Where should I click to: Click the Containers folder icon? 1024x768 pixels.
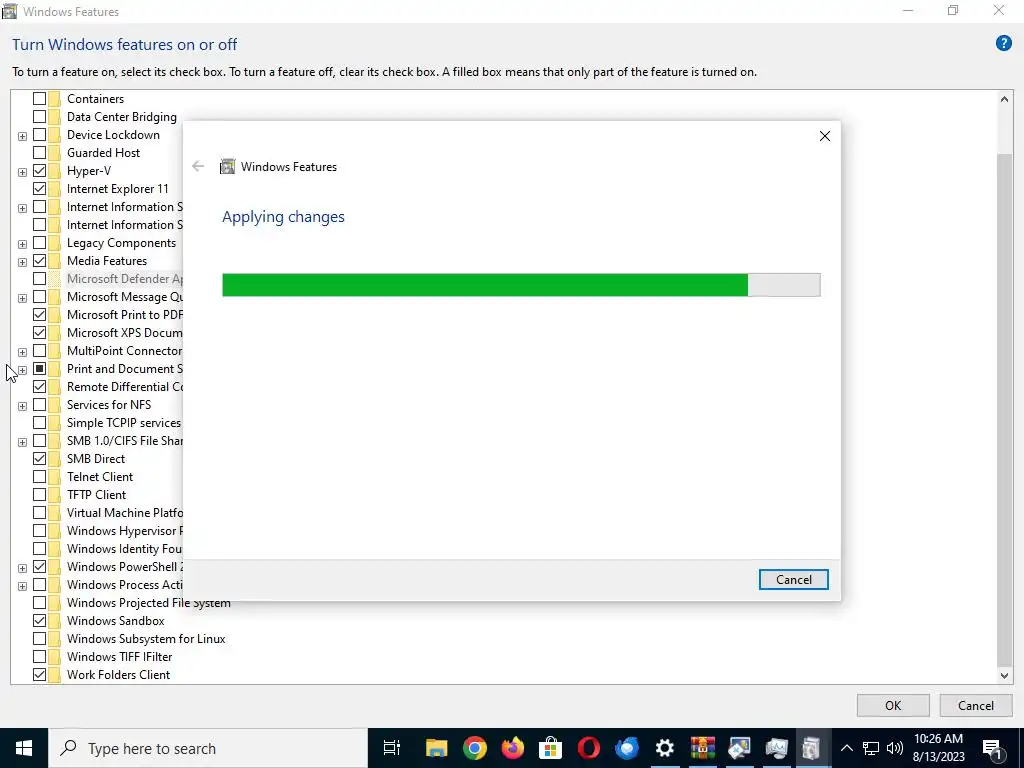coord(54,99)
